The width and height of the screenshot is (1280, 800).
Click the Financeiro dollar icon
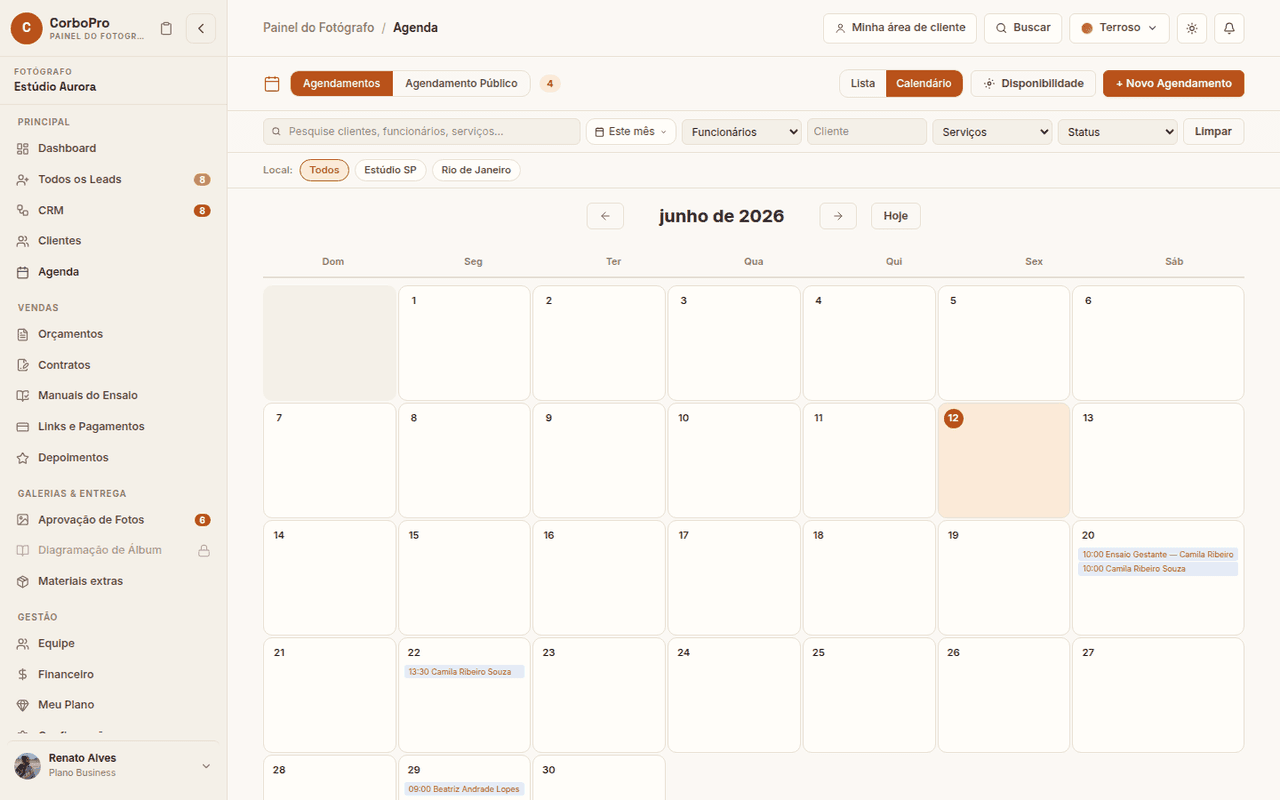point(23,675)
